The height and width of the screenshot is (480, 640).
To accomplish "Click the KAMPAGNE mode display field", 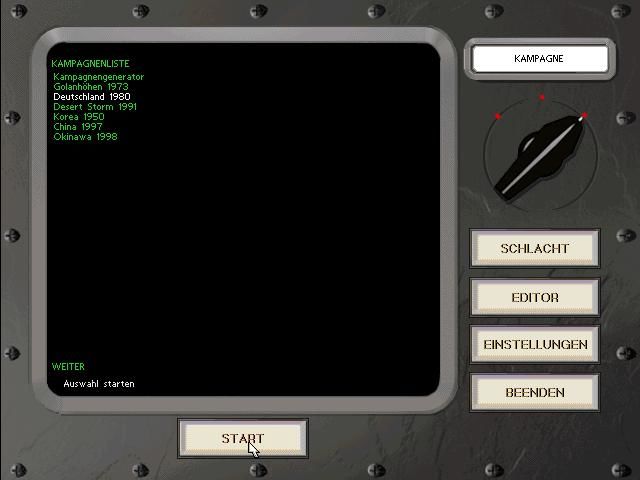I will point(539,59).
